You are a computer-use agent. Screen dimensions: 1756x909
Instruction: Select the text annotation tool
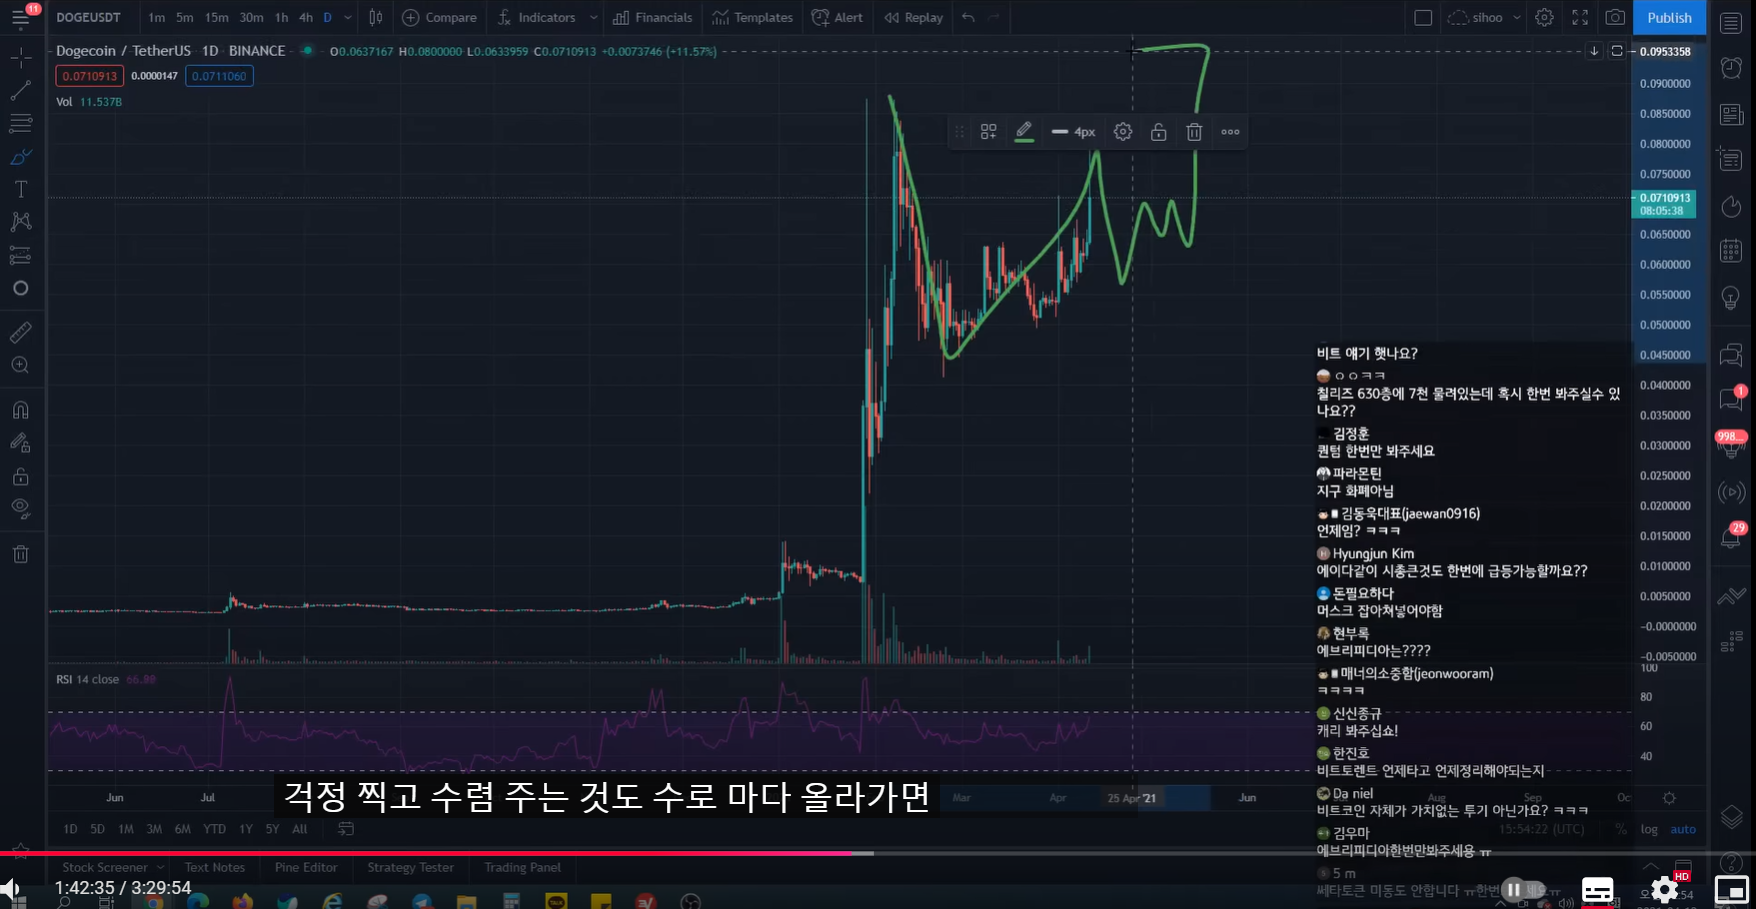(x=20, y=189)
